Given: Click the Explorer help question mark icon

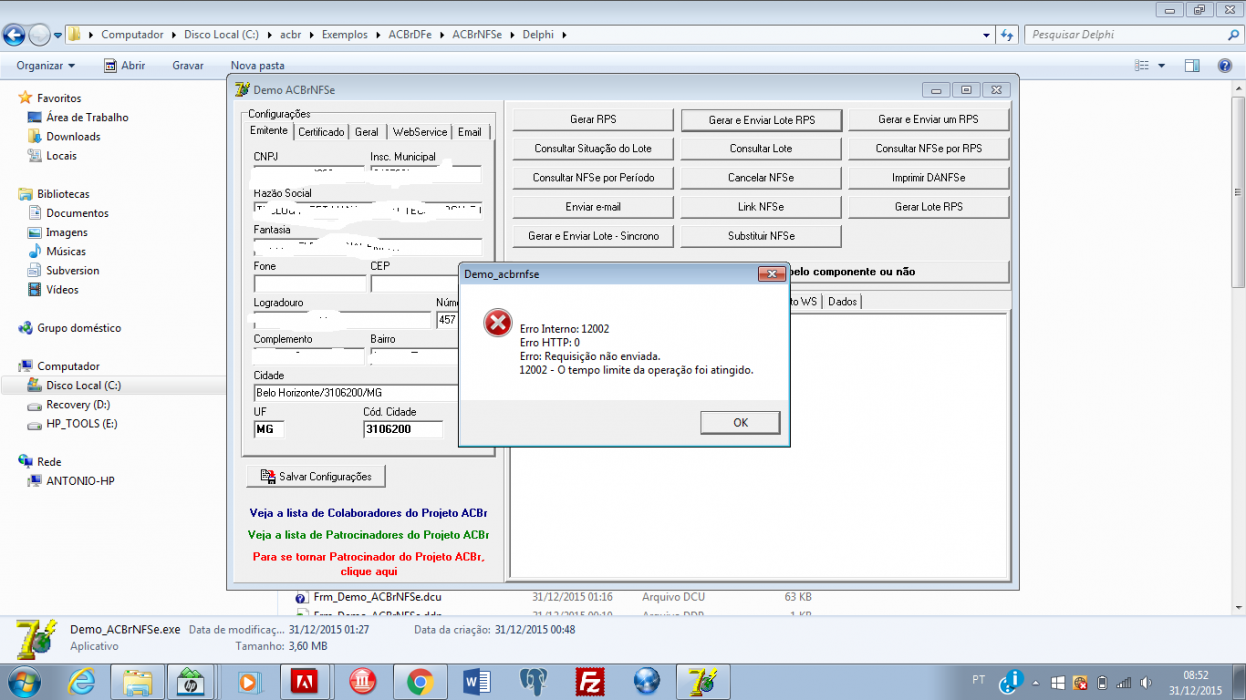Looking at the screenshot, I should 1225,66.
